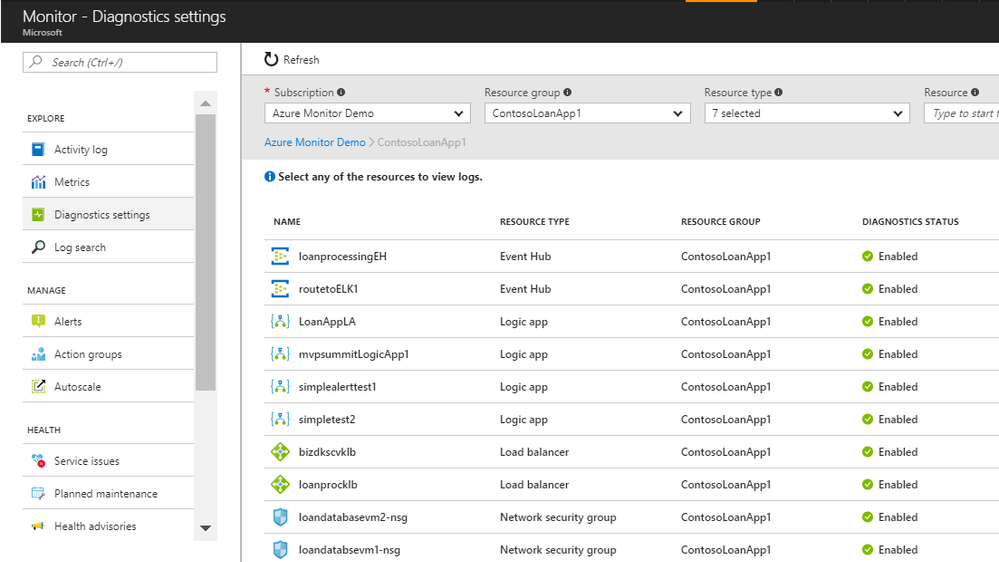
Task: Click the Azure Monitor Demo breadcrumb link
Action: [315, 143]
